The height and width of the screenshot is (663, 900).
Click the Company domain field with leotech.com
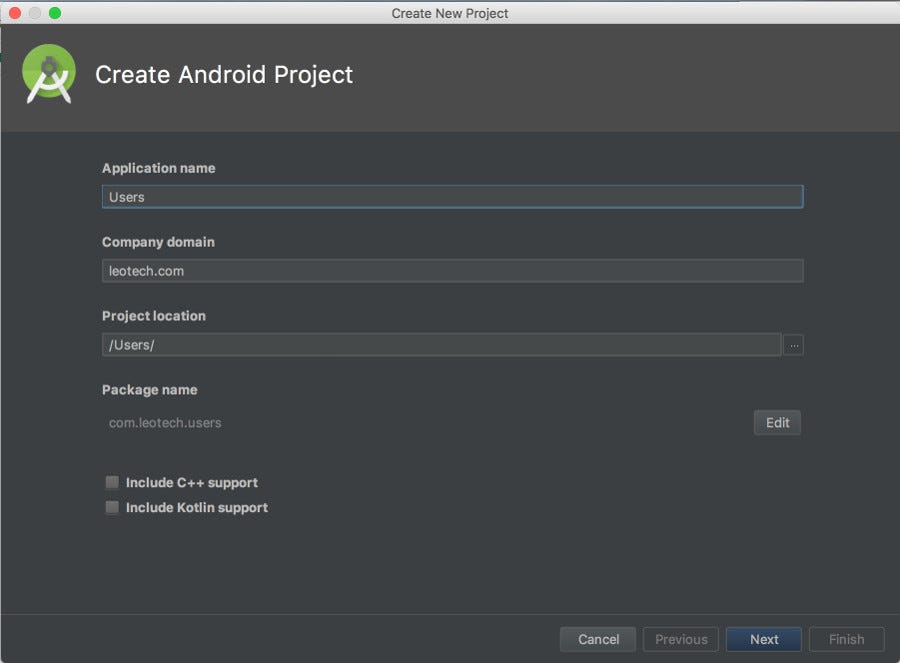[x=452, y=271]
